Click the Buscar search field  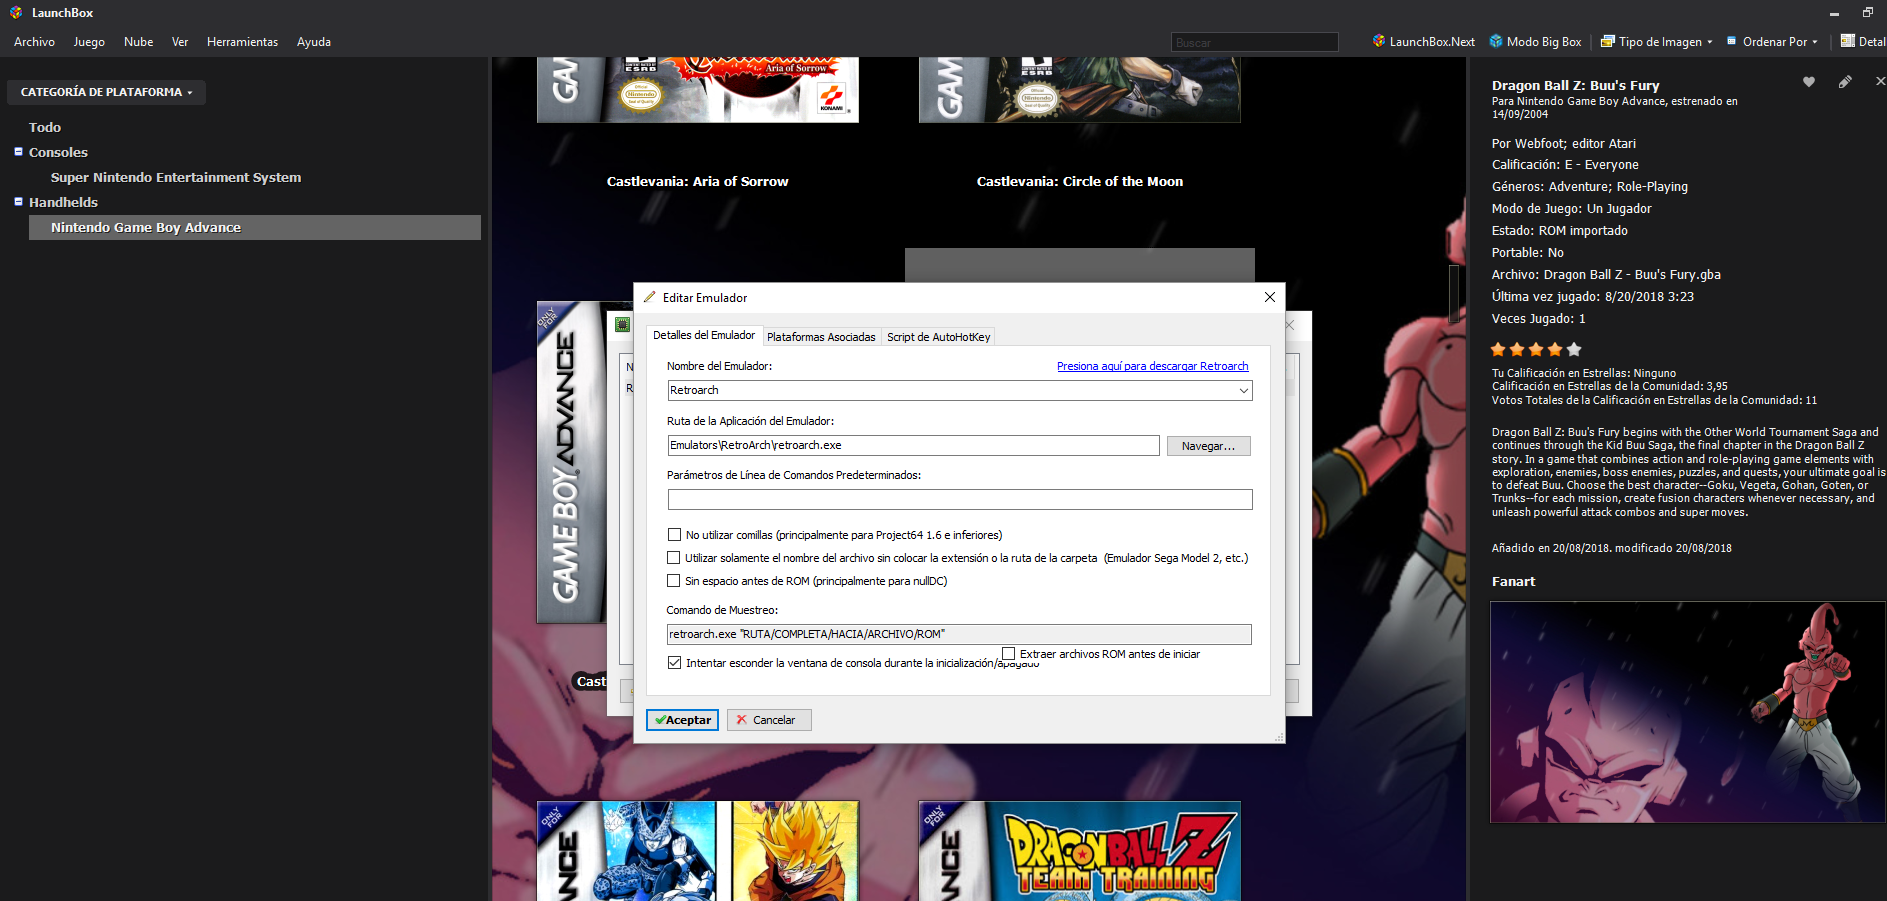click(1254, 42)
